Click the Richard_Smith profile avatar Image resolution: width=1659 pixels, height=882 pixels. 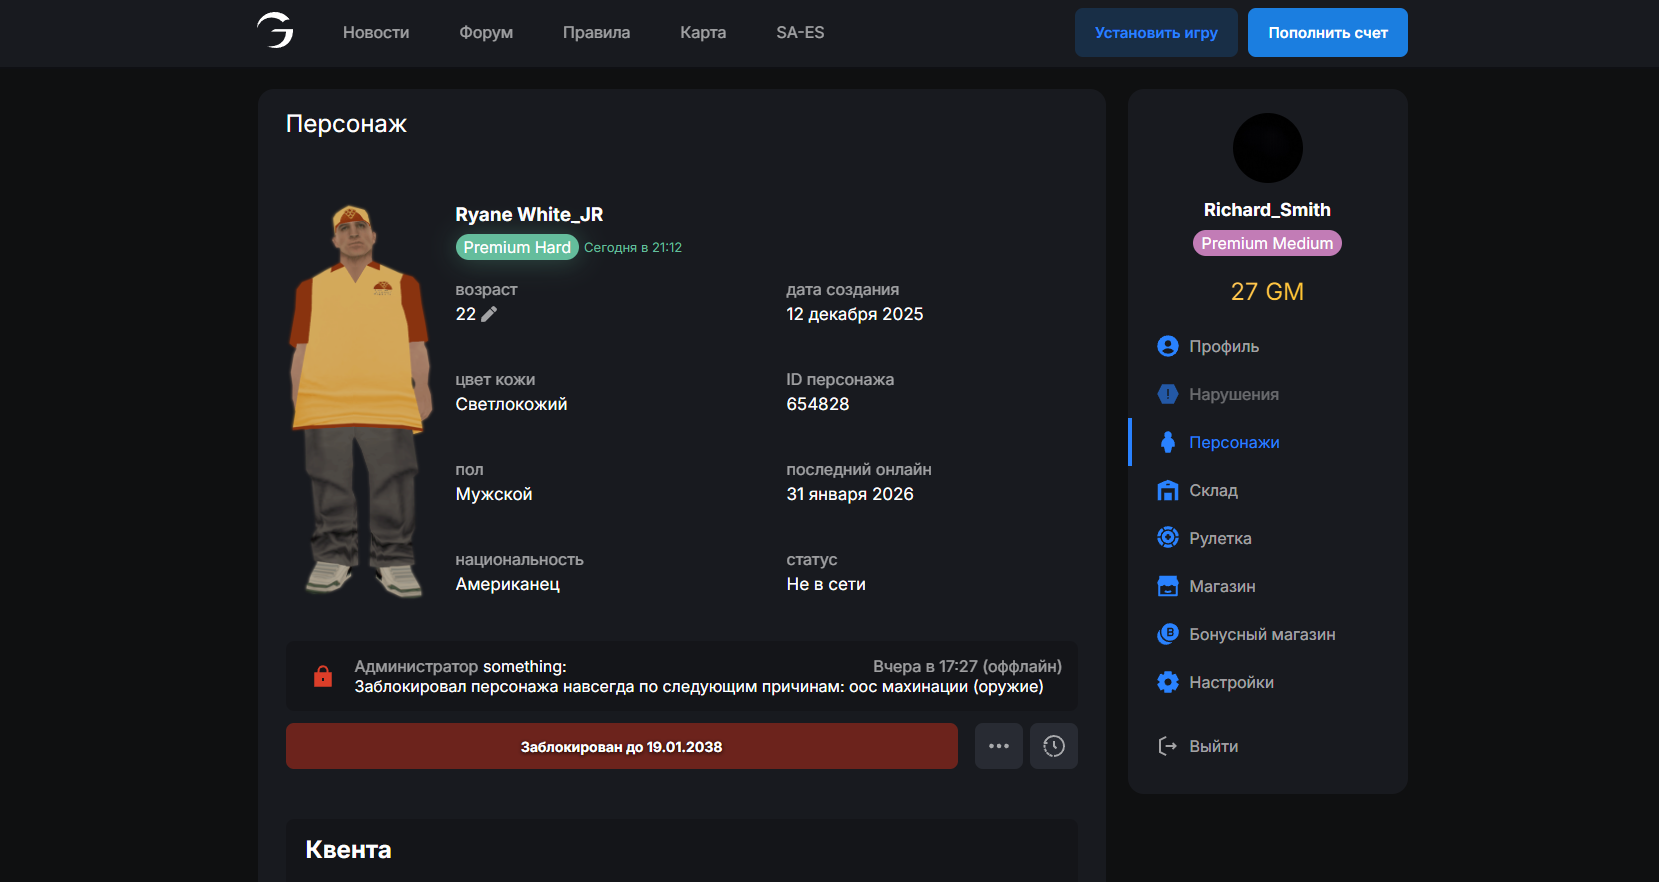[x=1267, y=148]
